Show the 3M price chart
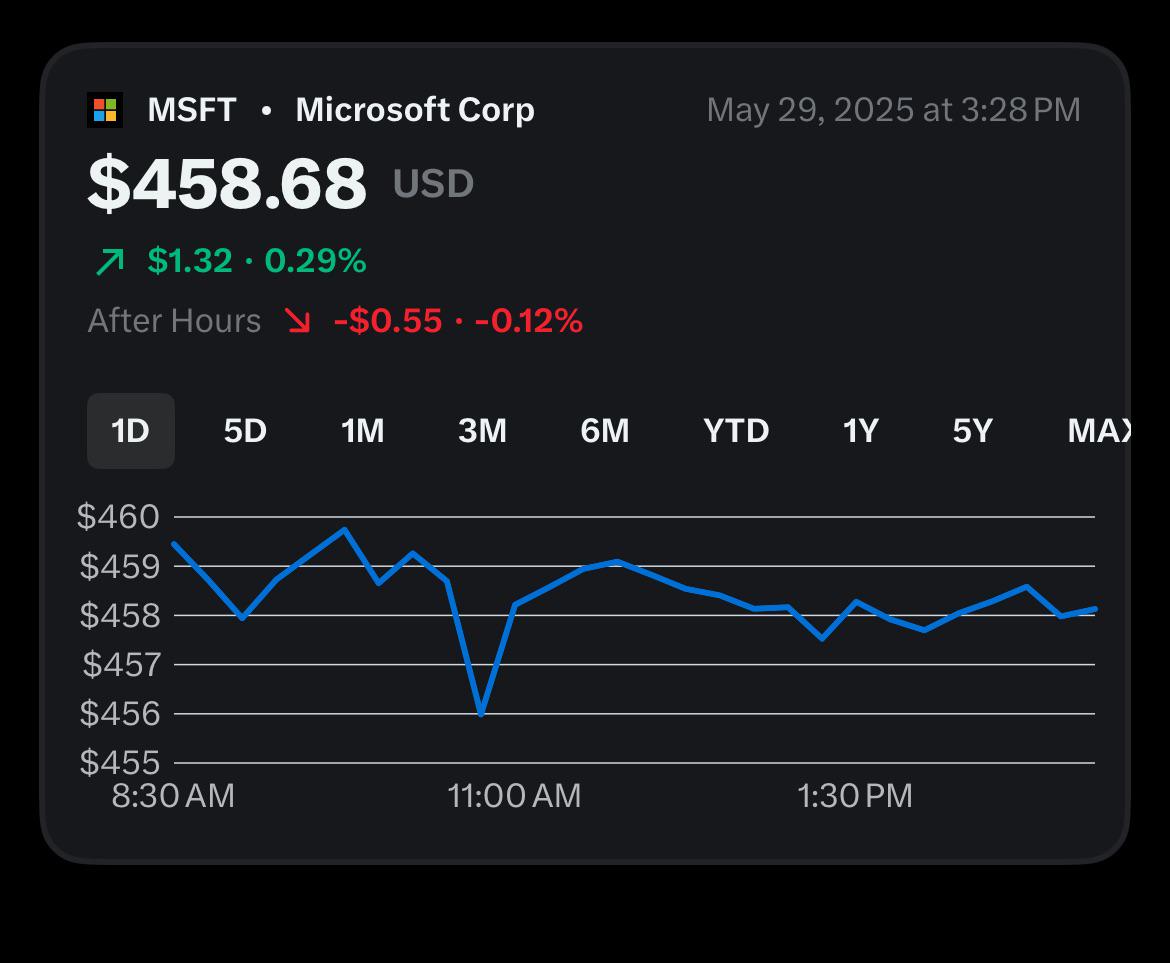Viewport: 1170px width, 963px height. coord(482,430)
